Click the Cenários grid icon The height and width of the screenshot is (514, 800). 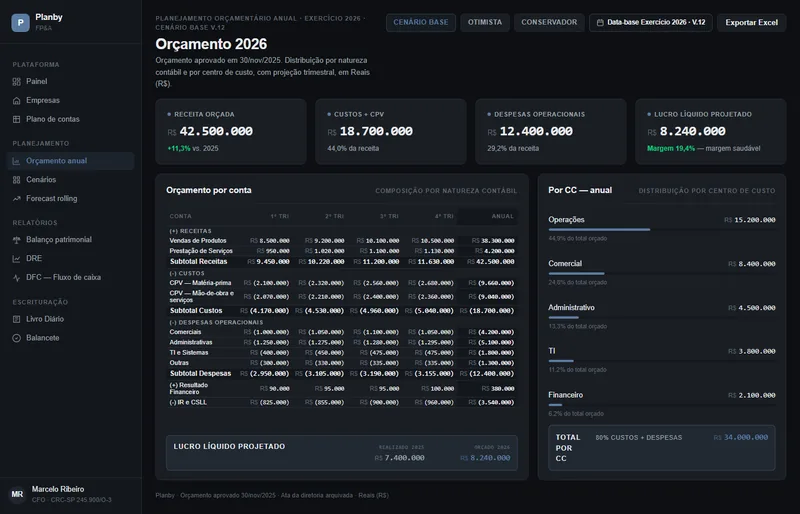point(16,180)
